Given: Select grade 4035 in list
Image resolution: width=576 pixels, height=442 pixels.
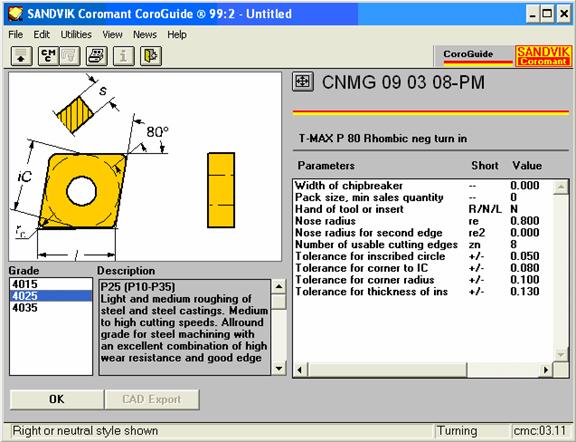Looking at the screenshot, I should tap(51, 308).
